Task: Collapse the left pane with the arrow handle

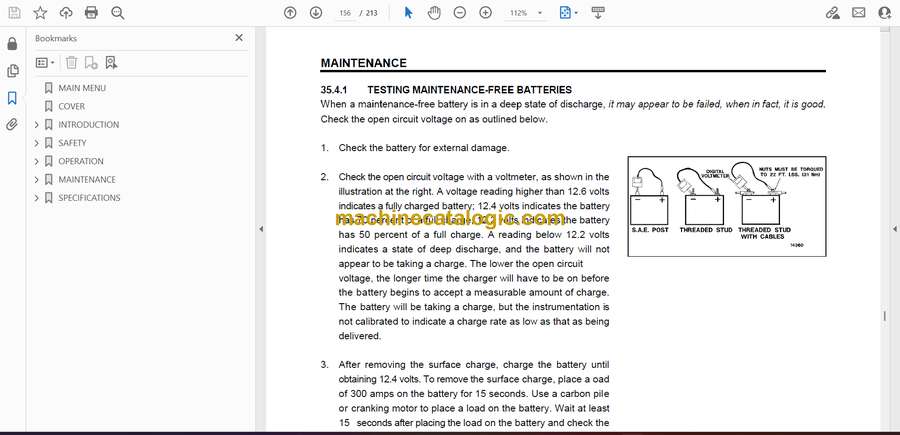Action: coord(261,229)
